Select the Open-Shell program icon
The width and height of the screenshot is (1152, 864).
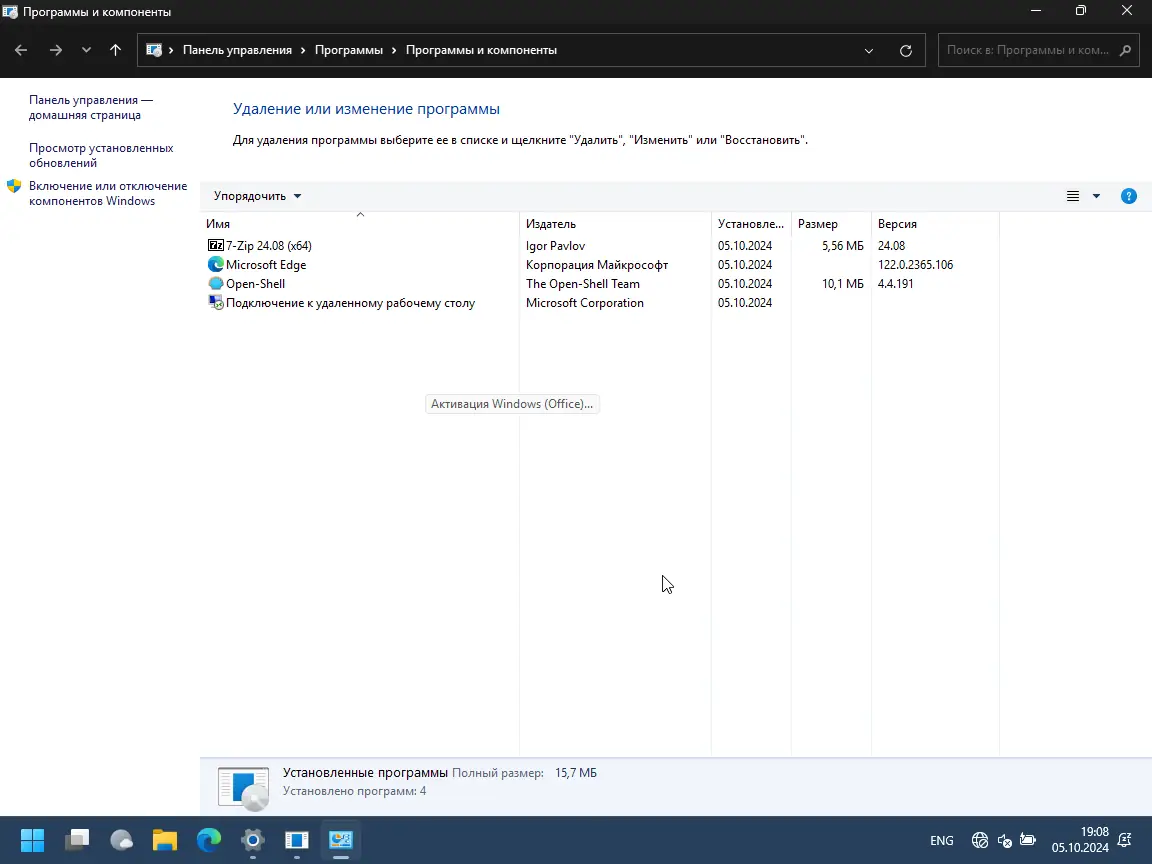pos(215,284)
